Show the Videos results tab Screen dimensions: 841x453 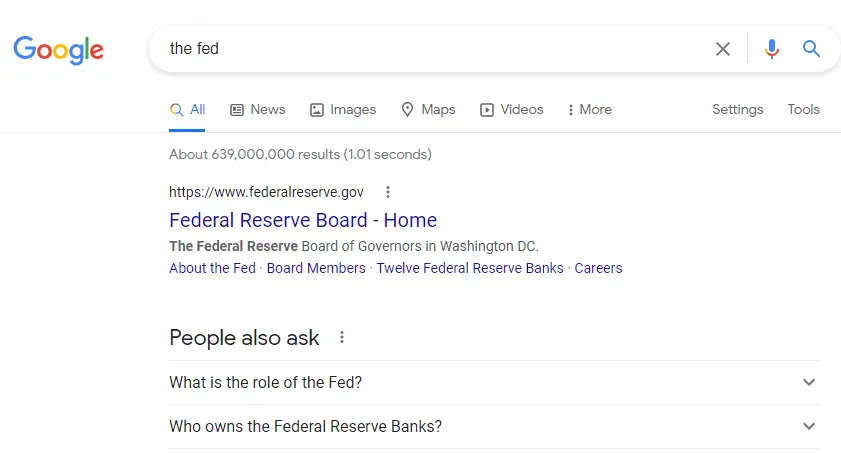click(512, 110)
